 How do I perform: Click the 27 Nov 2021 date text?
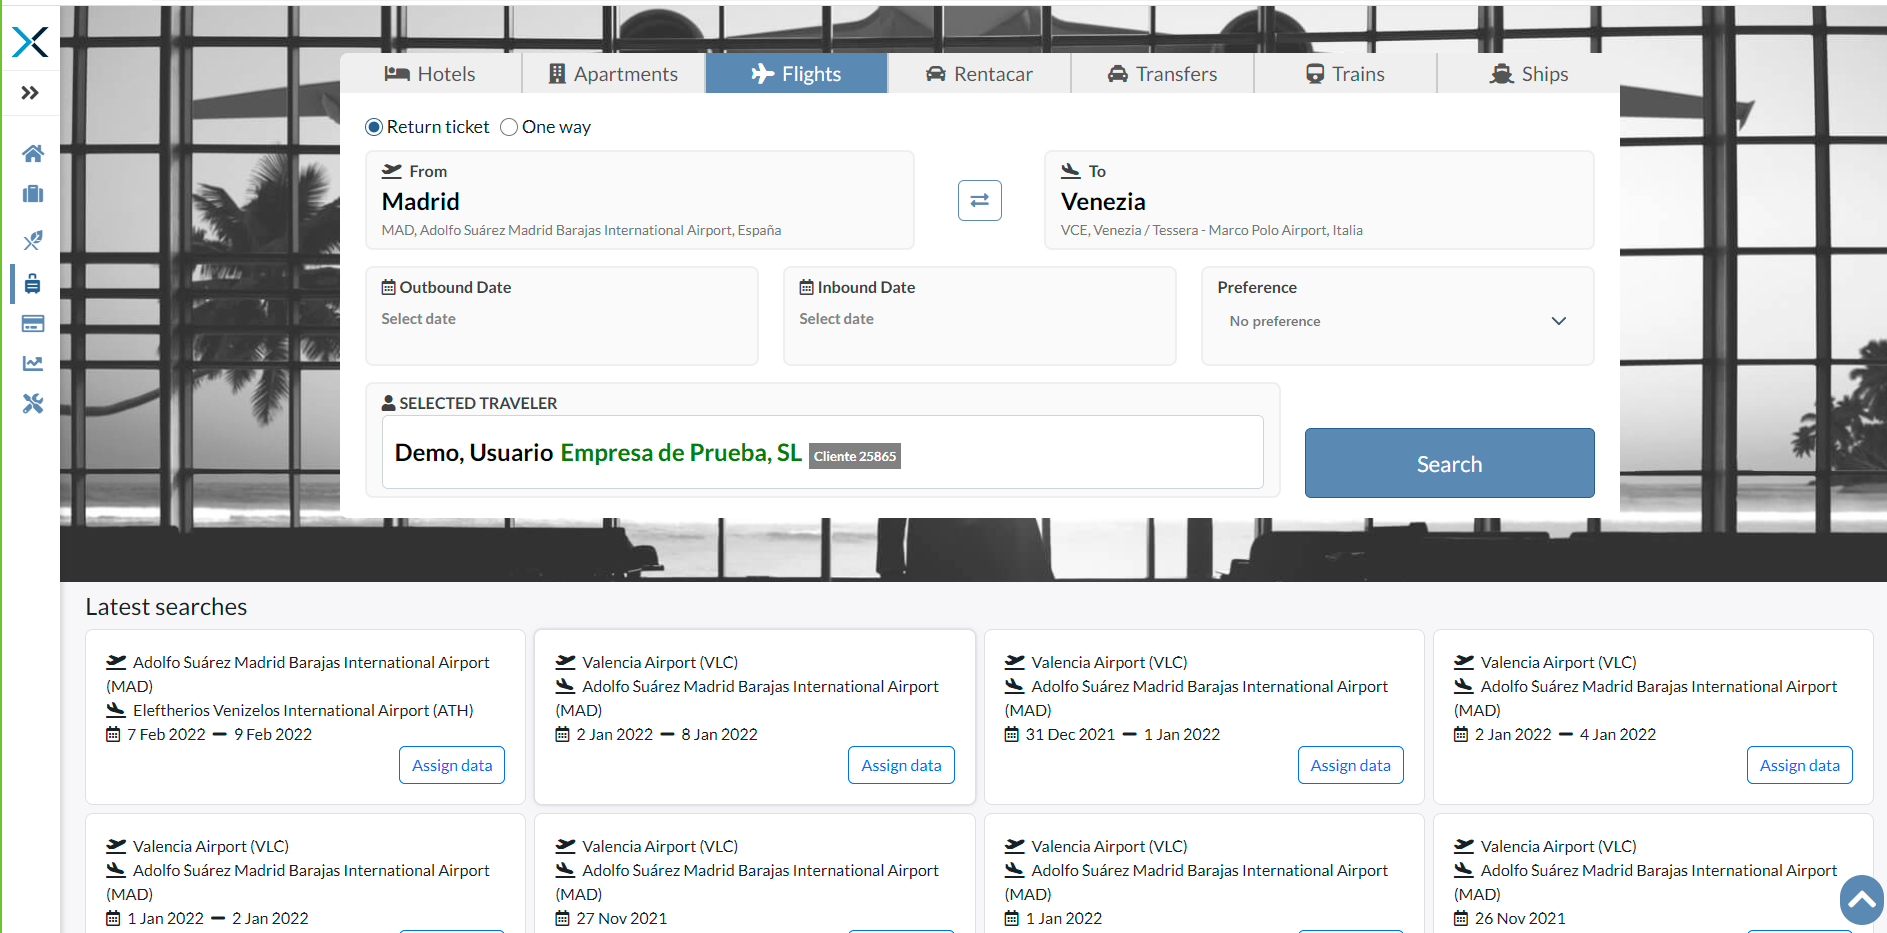point(621,918)
